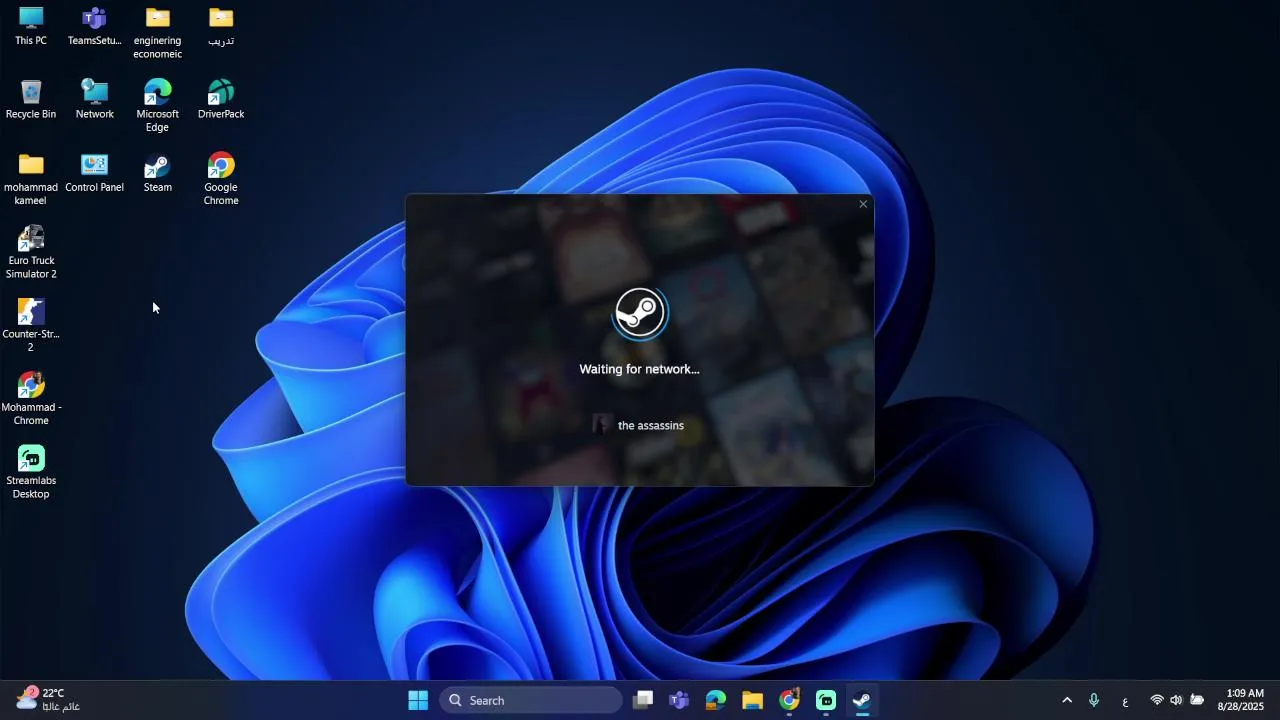
Task: Select the Streamlabs Desktop shortcut
Action: [x=31, y=473]
